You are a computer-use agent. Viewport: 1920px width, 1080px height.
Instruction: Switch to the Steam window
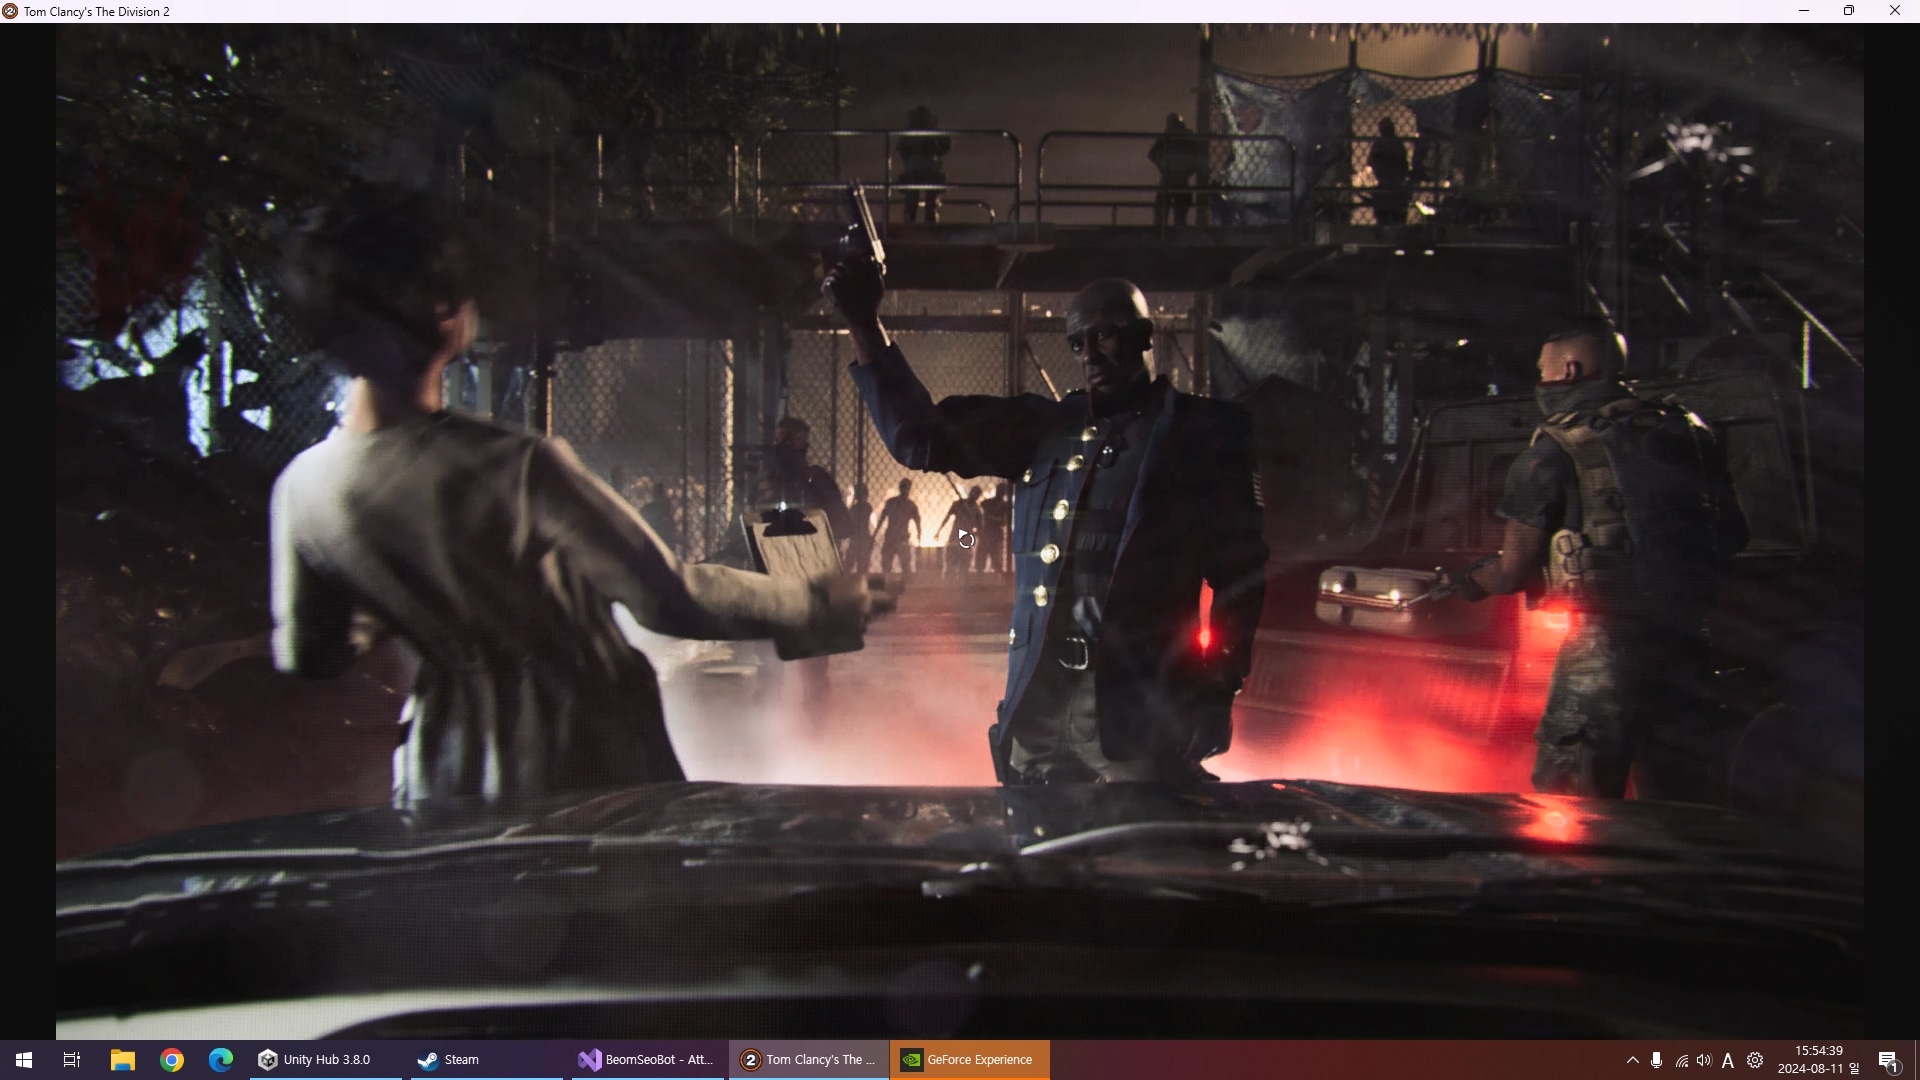(450, 1060)
